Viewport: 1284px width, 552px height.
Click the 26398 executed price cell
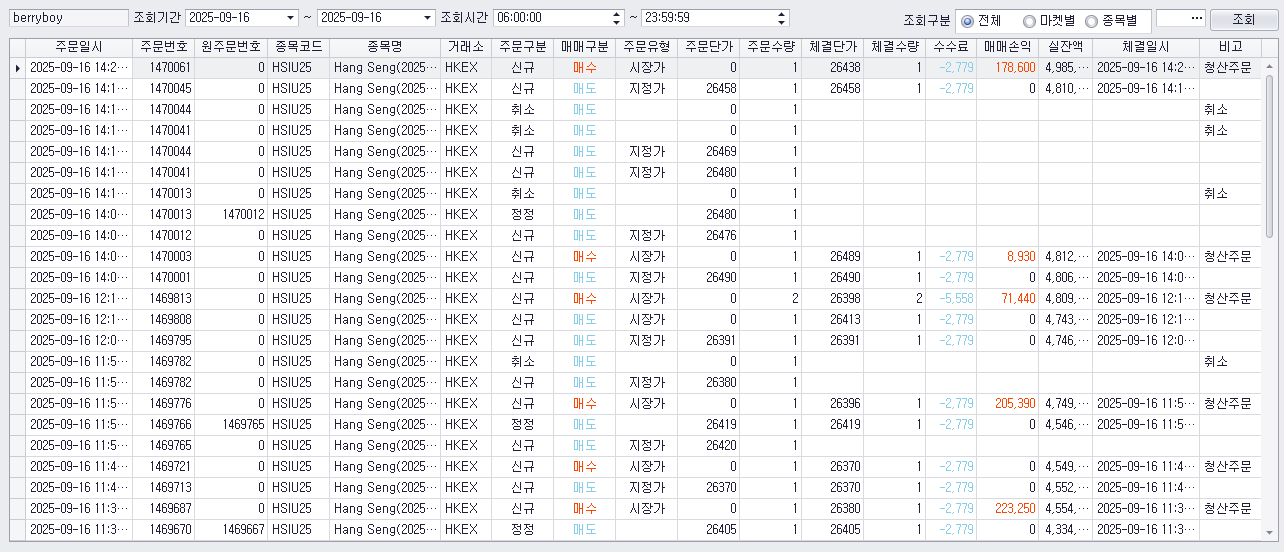tap(833, 298)
